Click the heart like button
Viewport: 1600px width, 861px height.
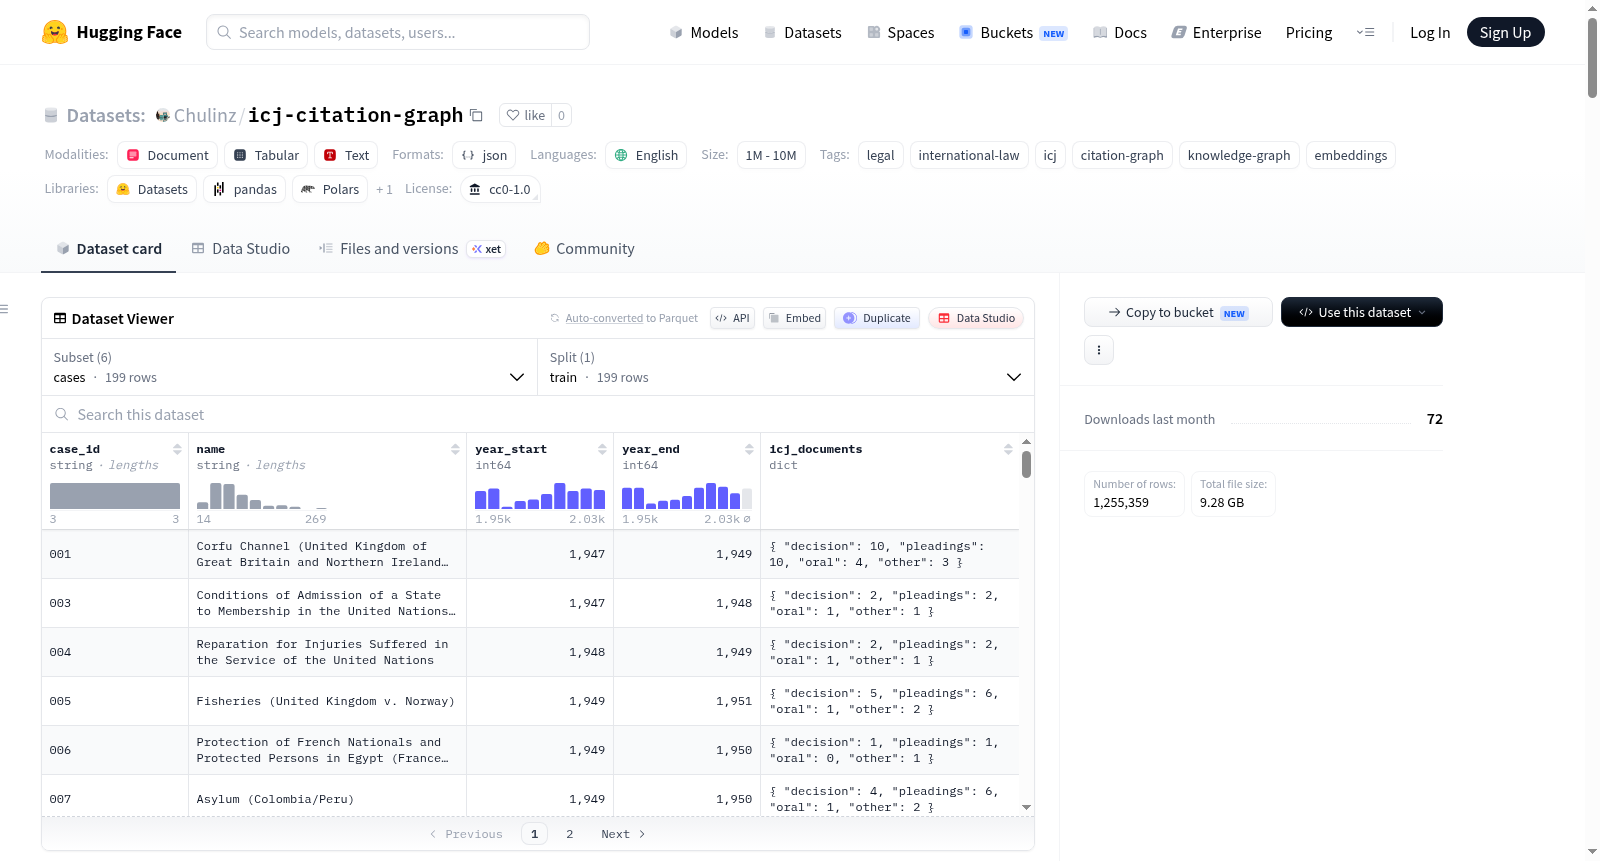pos(526,115)
